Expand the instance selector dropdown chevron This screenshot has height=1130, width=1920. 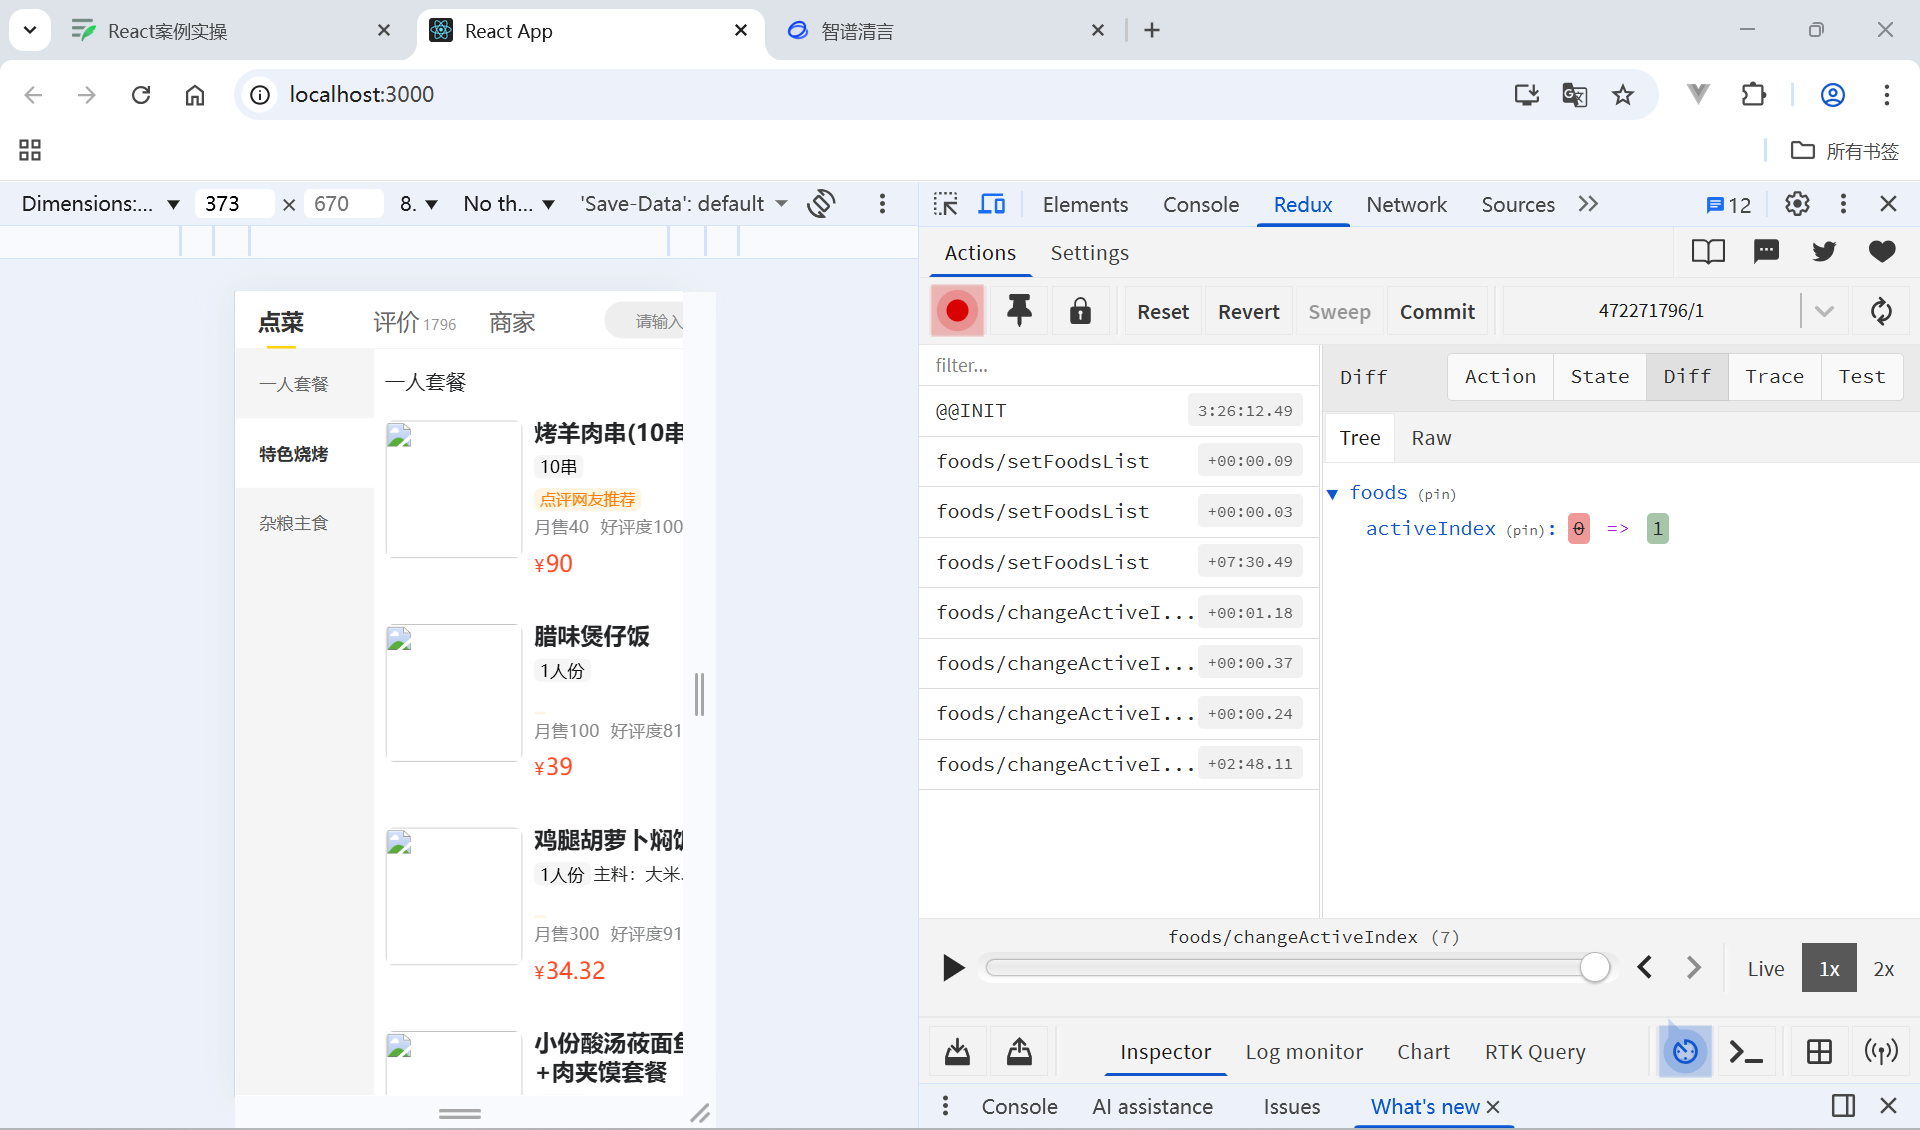point(1824,311)
